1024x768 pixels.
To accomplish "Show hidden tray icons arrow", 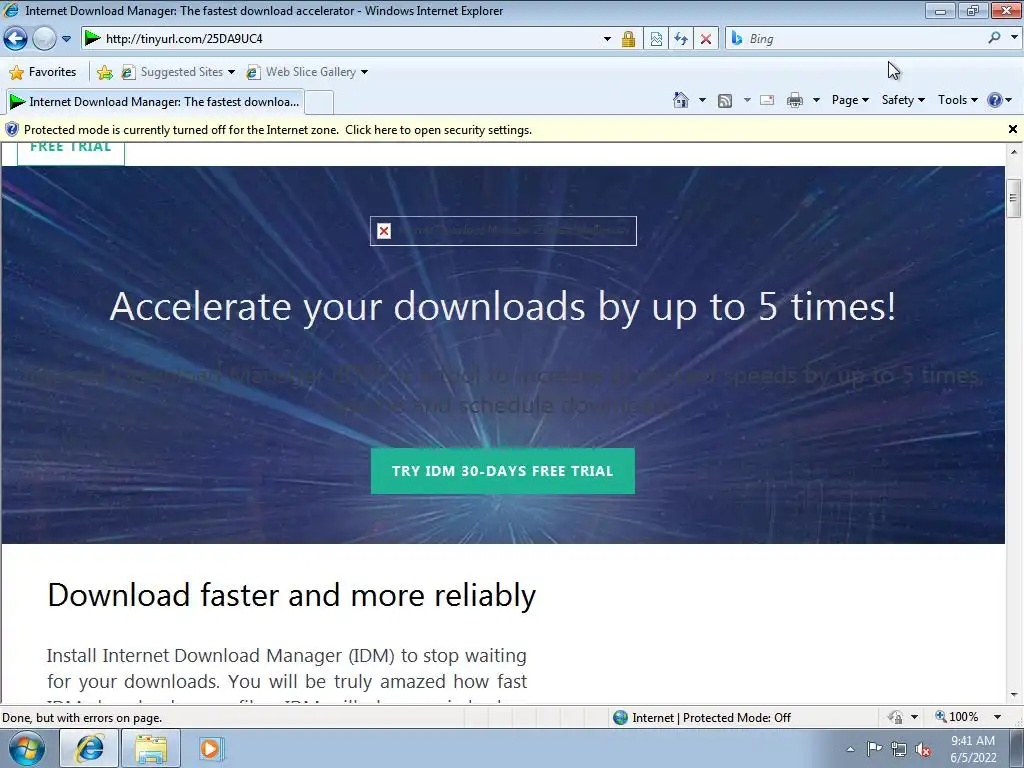I will tap(850, 749).
